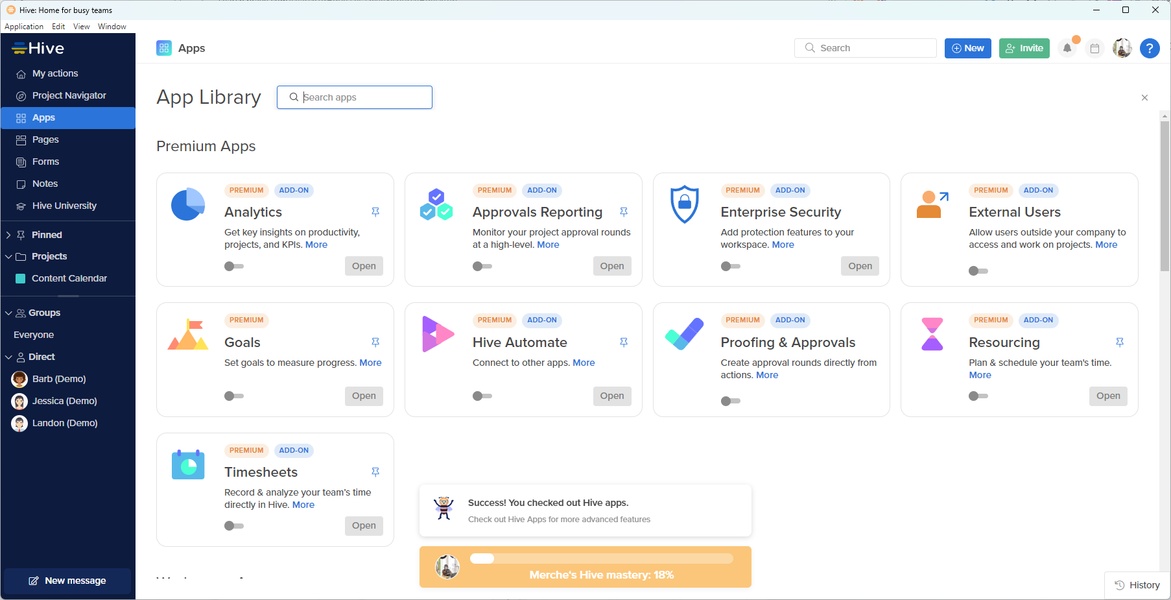The image size is (1171, 600).
Task: Click the blue New button
Action: click(x=967, y=48)
